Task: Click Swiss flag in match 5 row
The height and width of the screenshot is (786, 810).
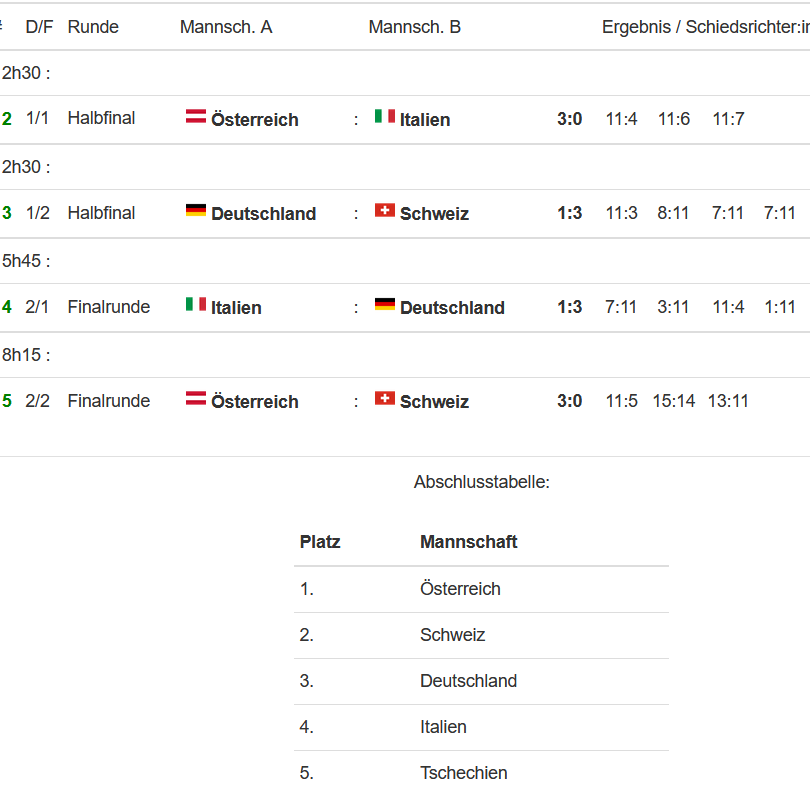Action: (x=385, y=398)
